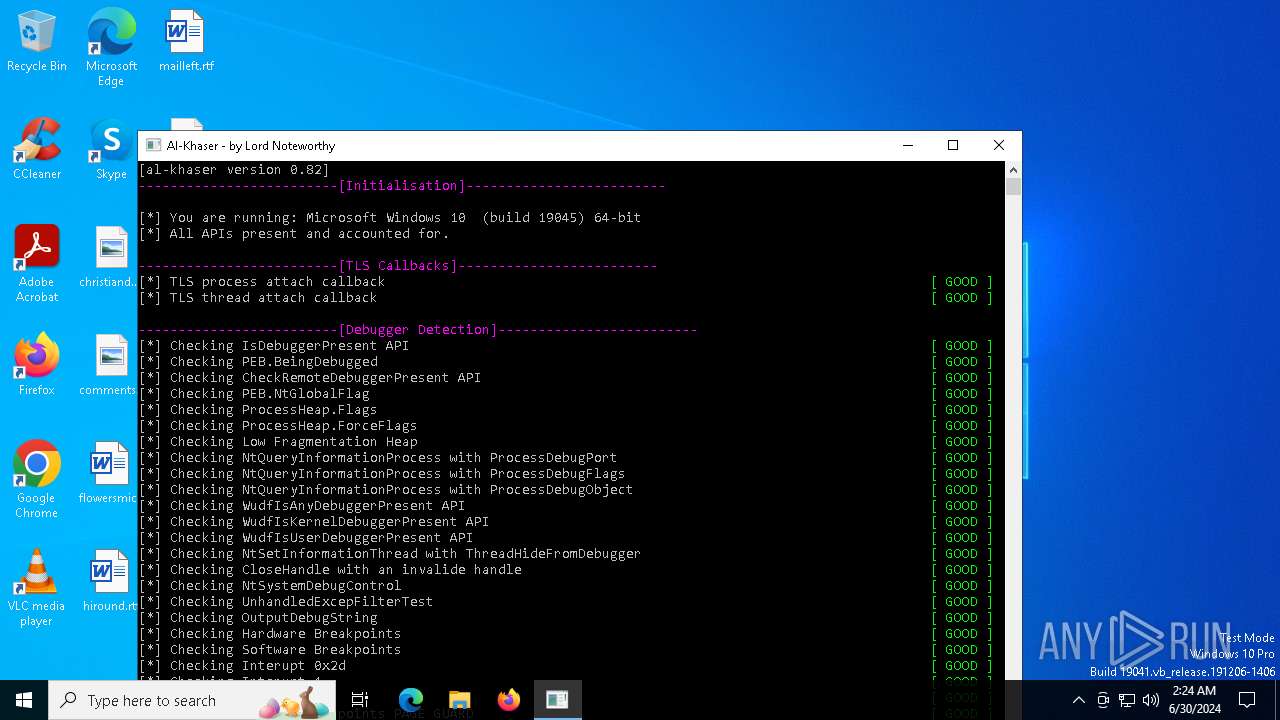The image size is (1280, 720).
Task: Launch Edge from the taskbar
Action: coord(411,700)
